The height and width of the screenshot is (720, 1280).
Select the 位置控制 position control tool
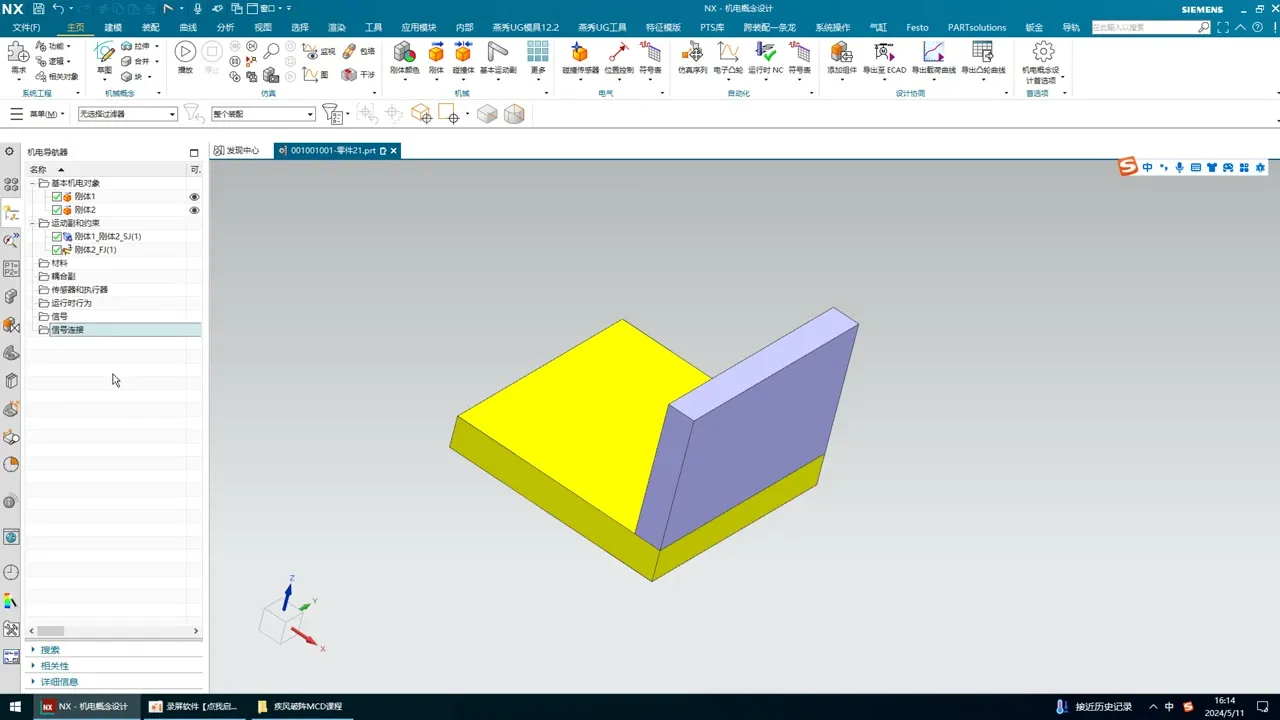click(x=618, y=55)
